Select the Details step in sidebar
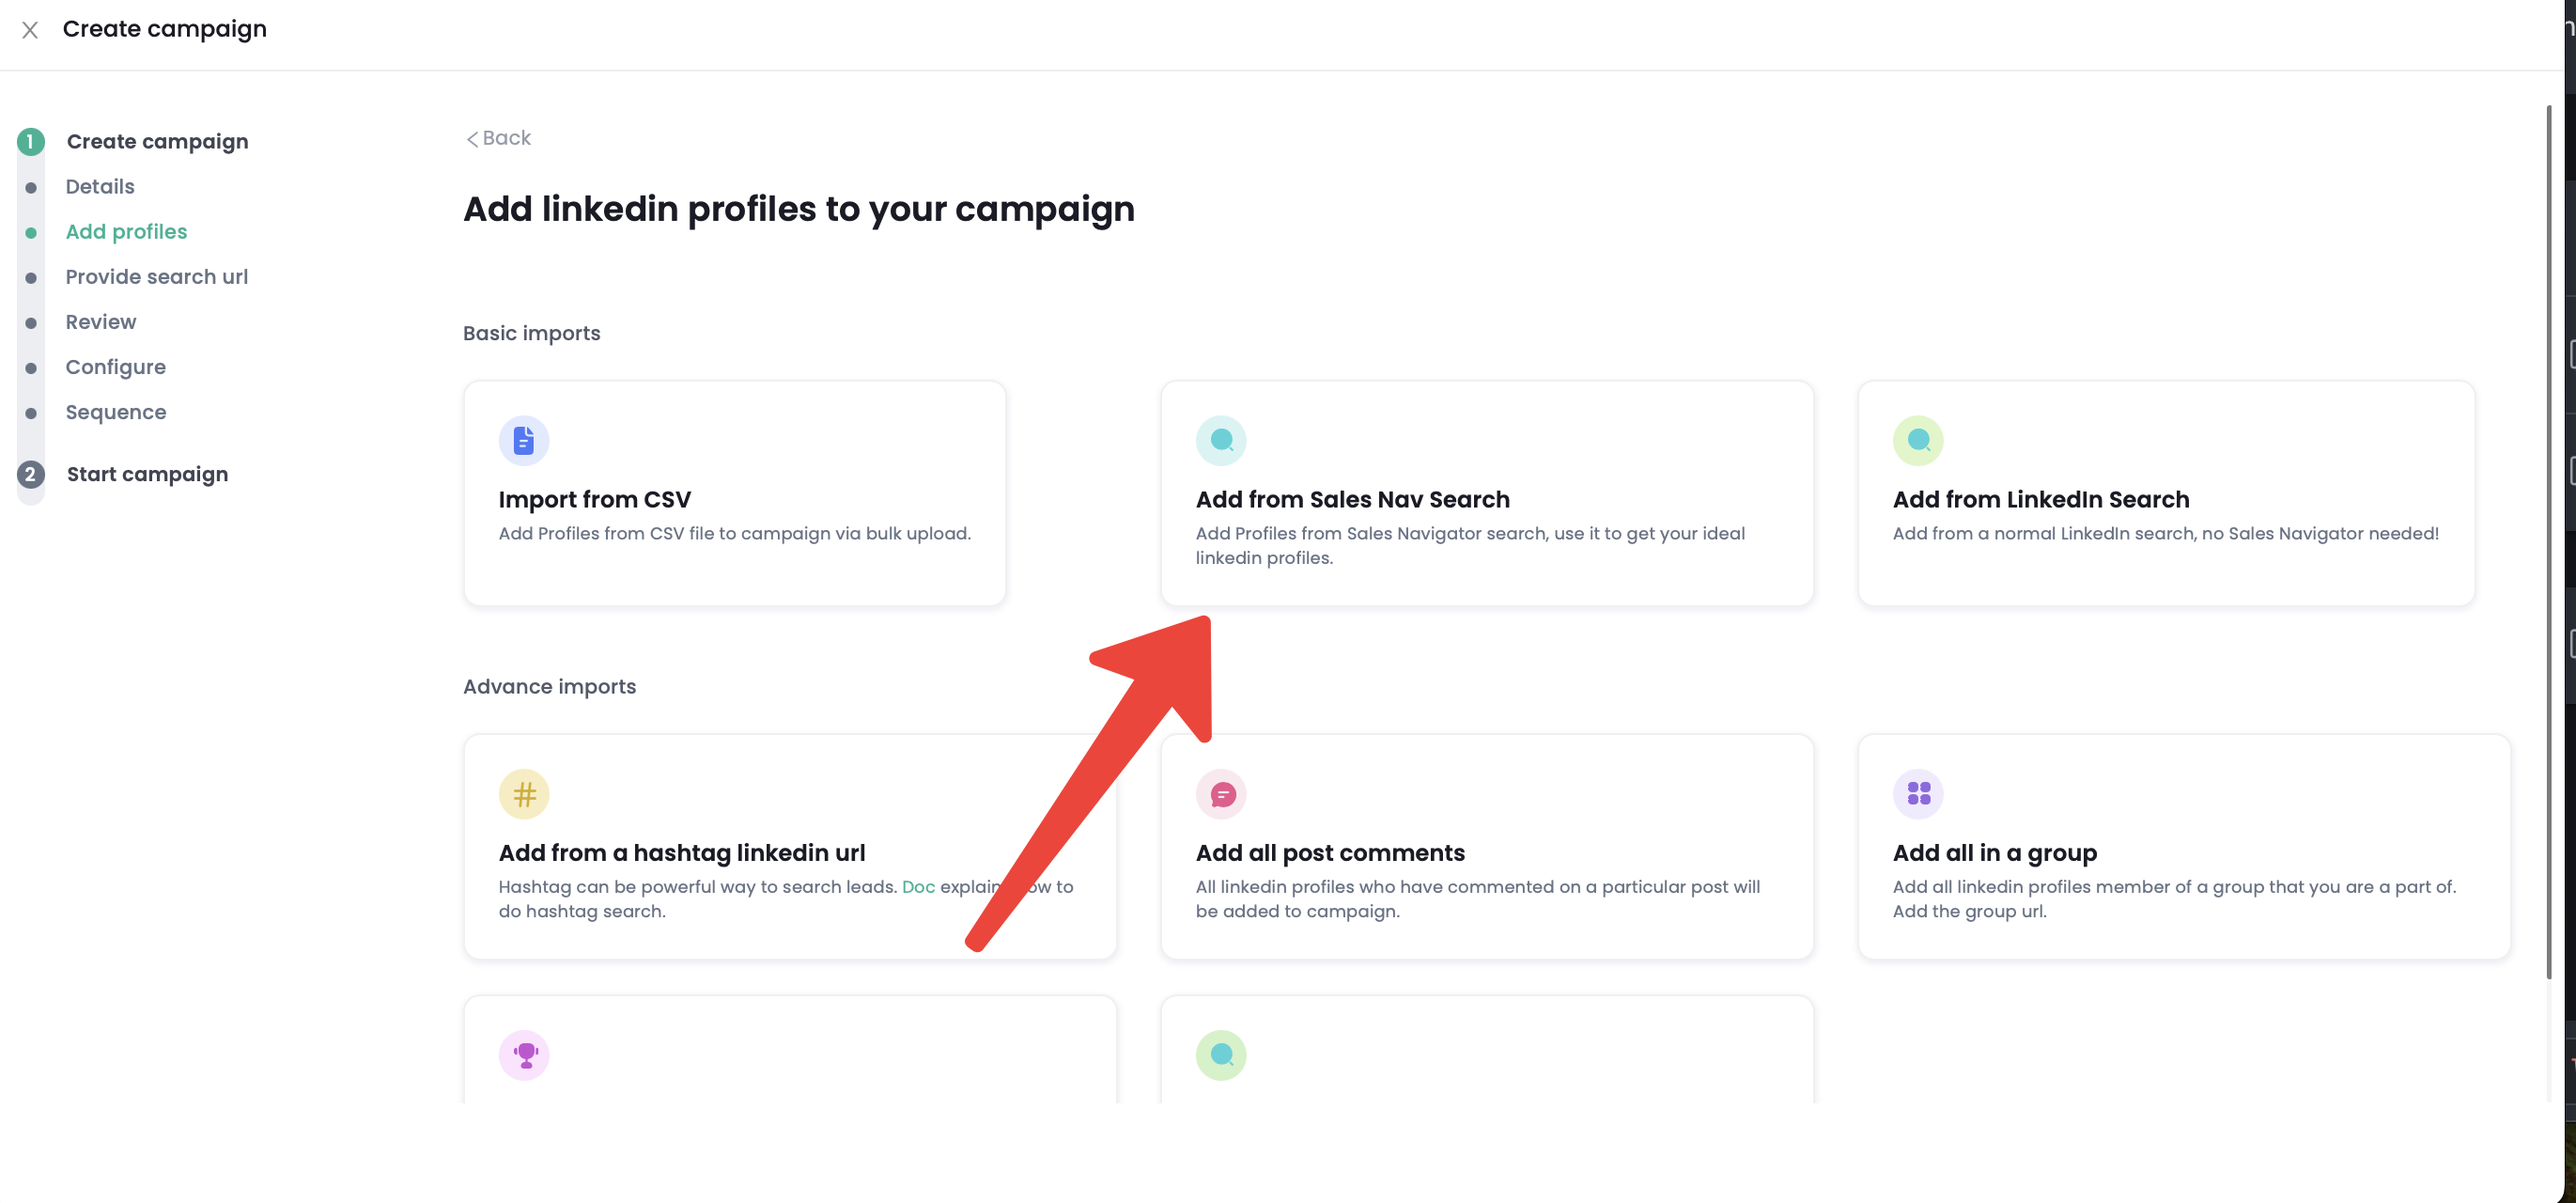This screenshot has width=2576, height=1203. pyautogui.click(x=100, y=187)
